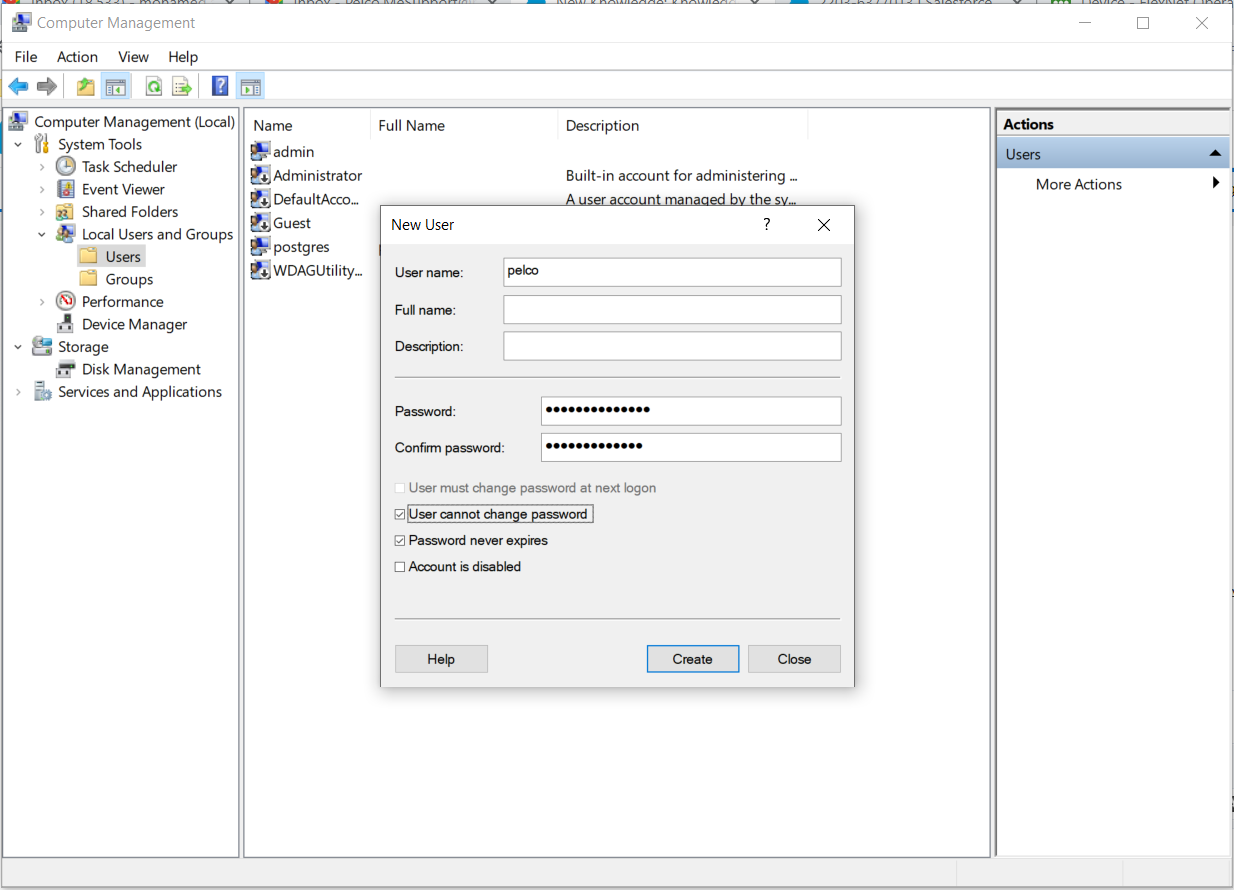1234x890 pixels.
Task: Expand the Shared Folders node
Action: click(42, 212)
